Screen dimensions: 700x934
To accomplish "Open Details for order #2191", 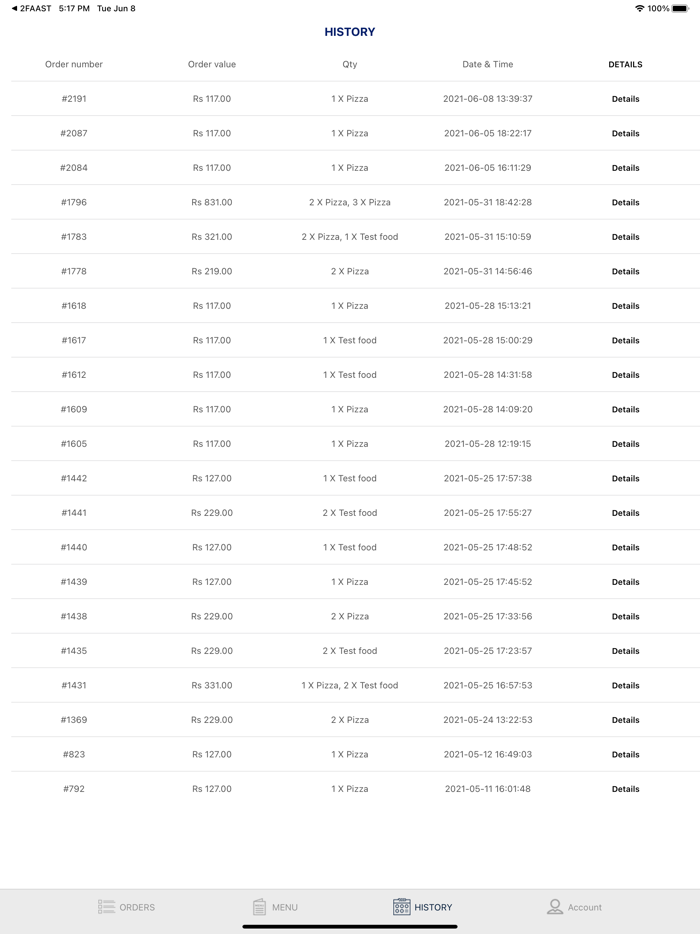I will click(625, 99).
